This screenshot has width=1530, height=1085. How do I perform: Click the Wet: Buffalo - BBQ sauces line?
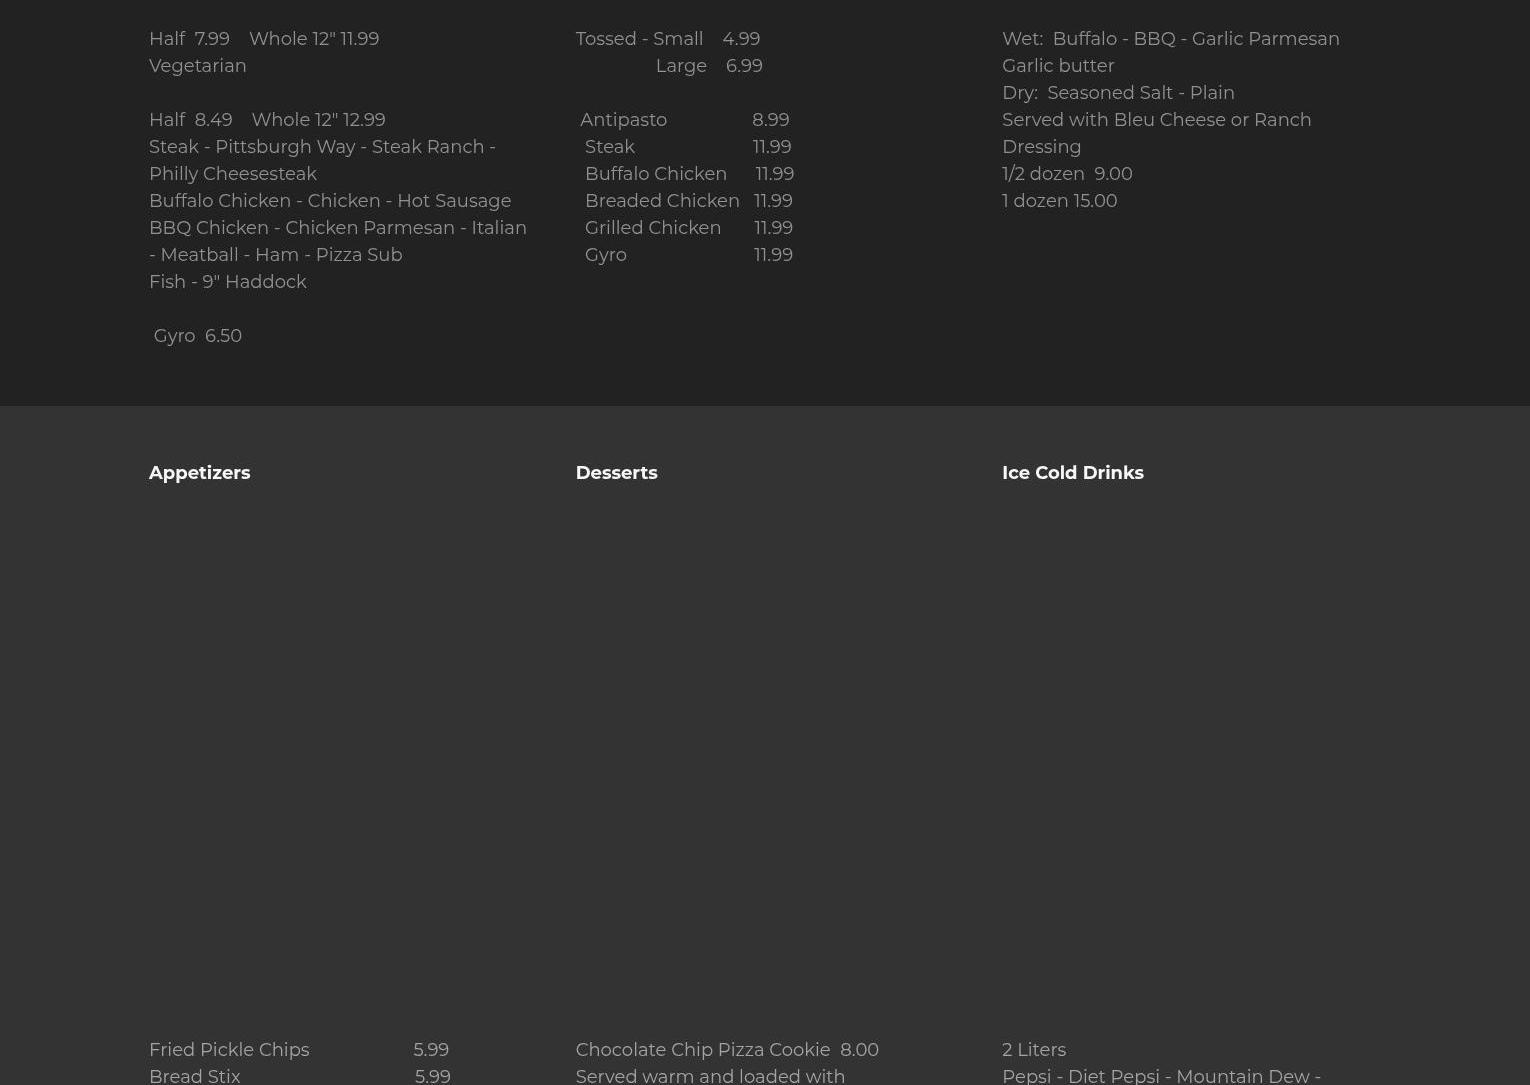1170,39
